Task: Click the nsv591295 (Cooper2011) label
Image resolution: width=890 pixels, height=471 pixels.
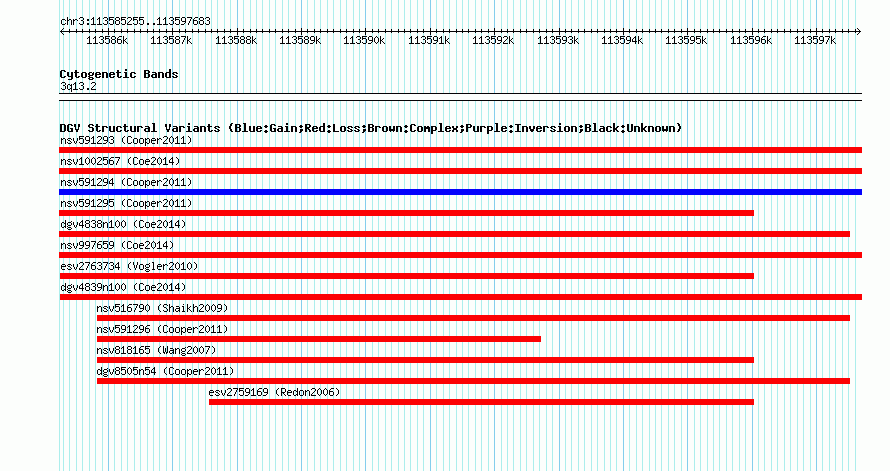Action: click(126, 203)
